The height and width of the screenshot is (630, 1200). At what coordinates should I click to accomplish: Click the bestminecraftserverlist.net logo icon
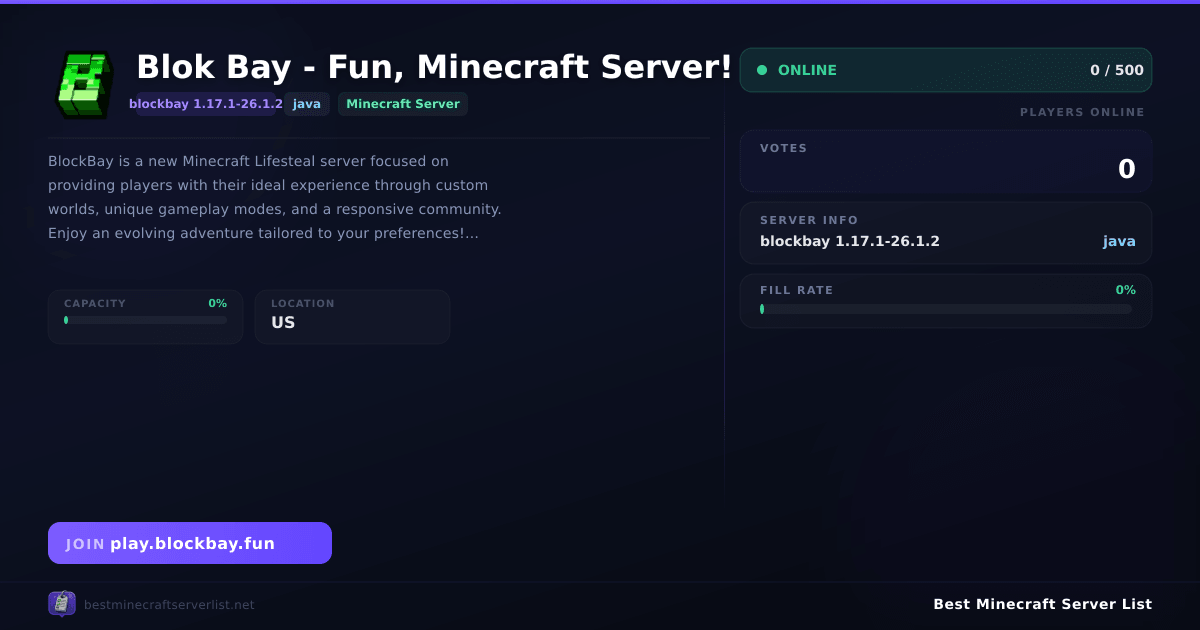(x=62, y=603)
